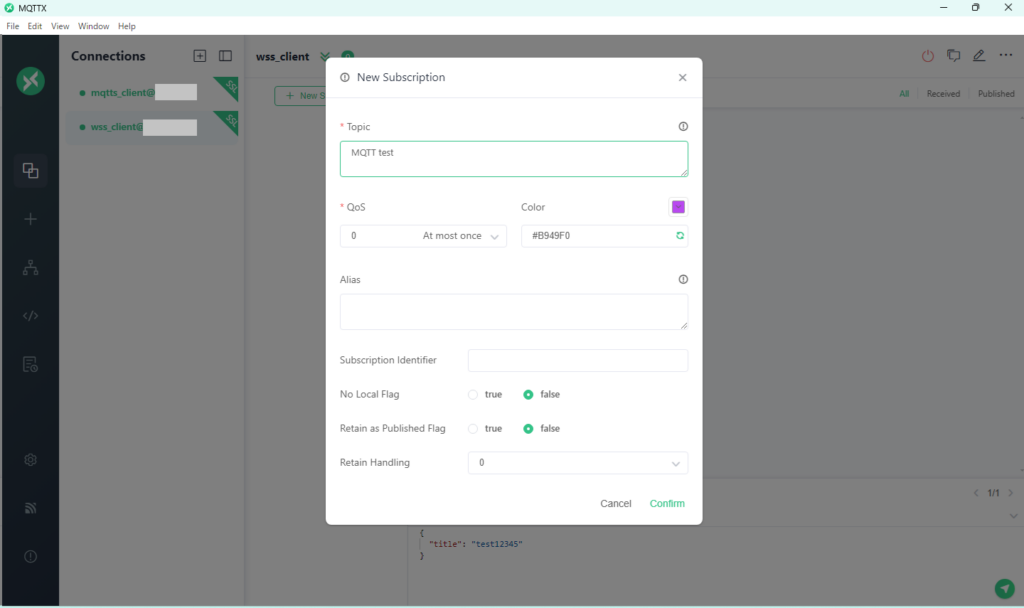Click the plus New Connection sidebar icon
1024x608 pixels.
click(x=30, y=219)
